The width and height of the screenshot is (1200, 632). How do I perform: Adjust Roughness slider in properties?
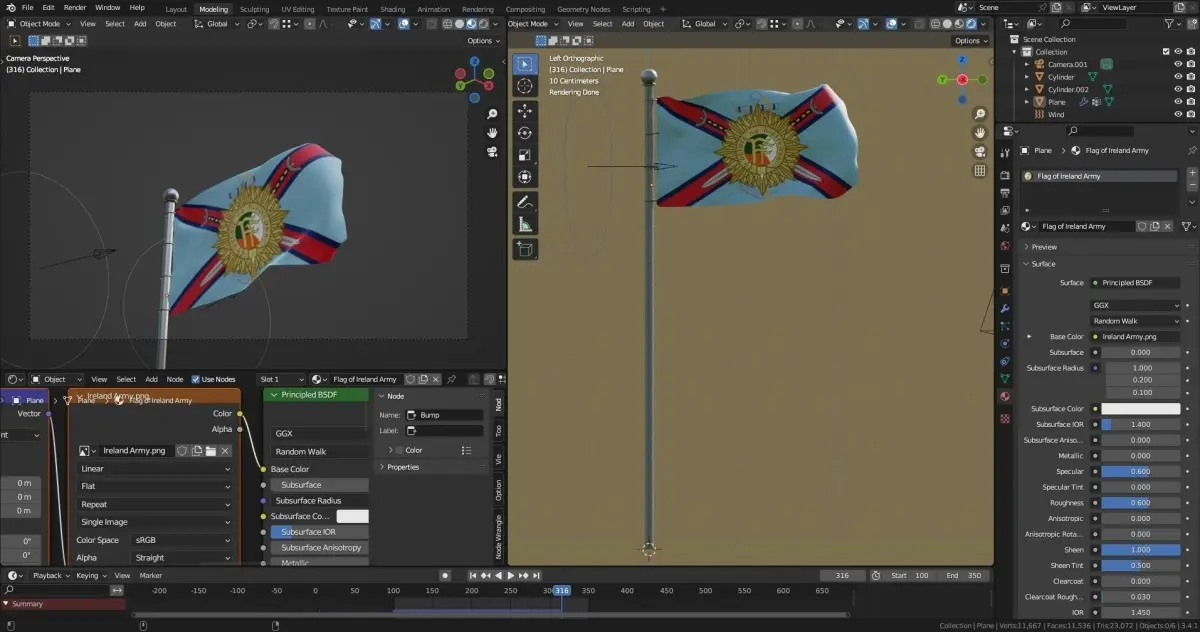point(1141,503)
